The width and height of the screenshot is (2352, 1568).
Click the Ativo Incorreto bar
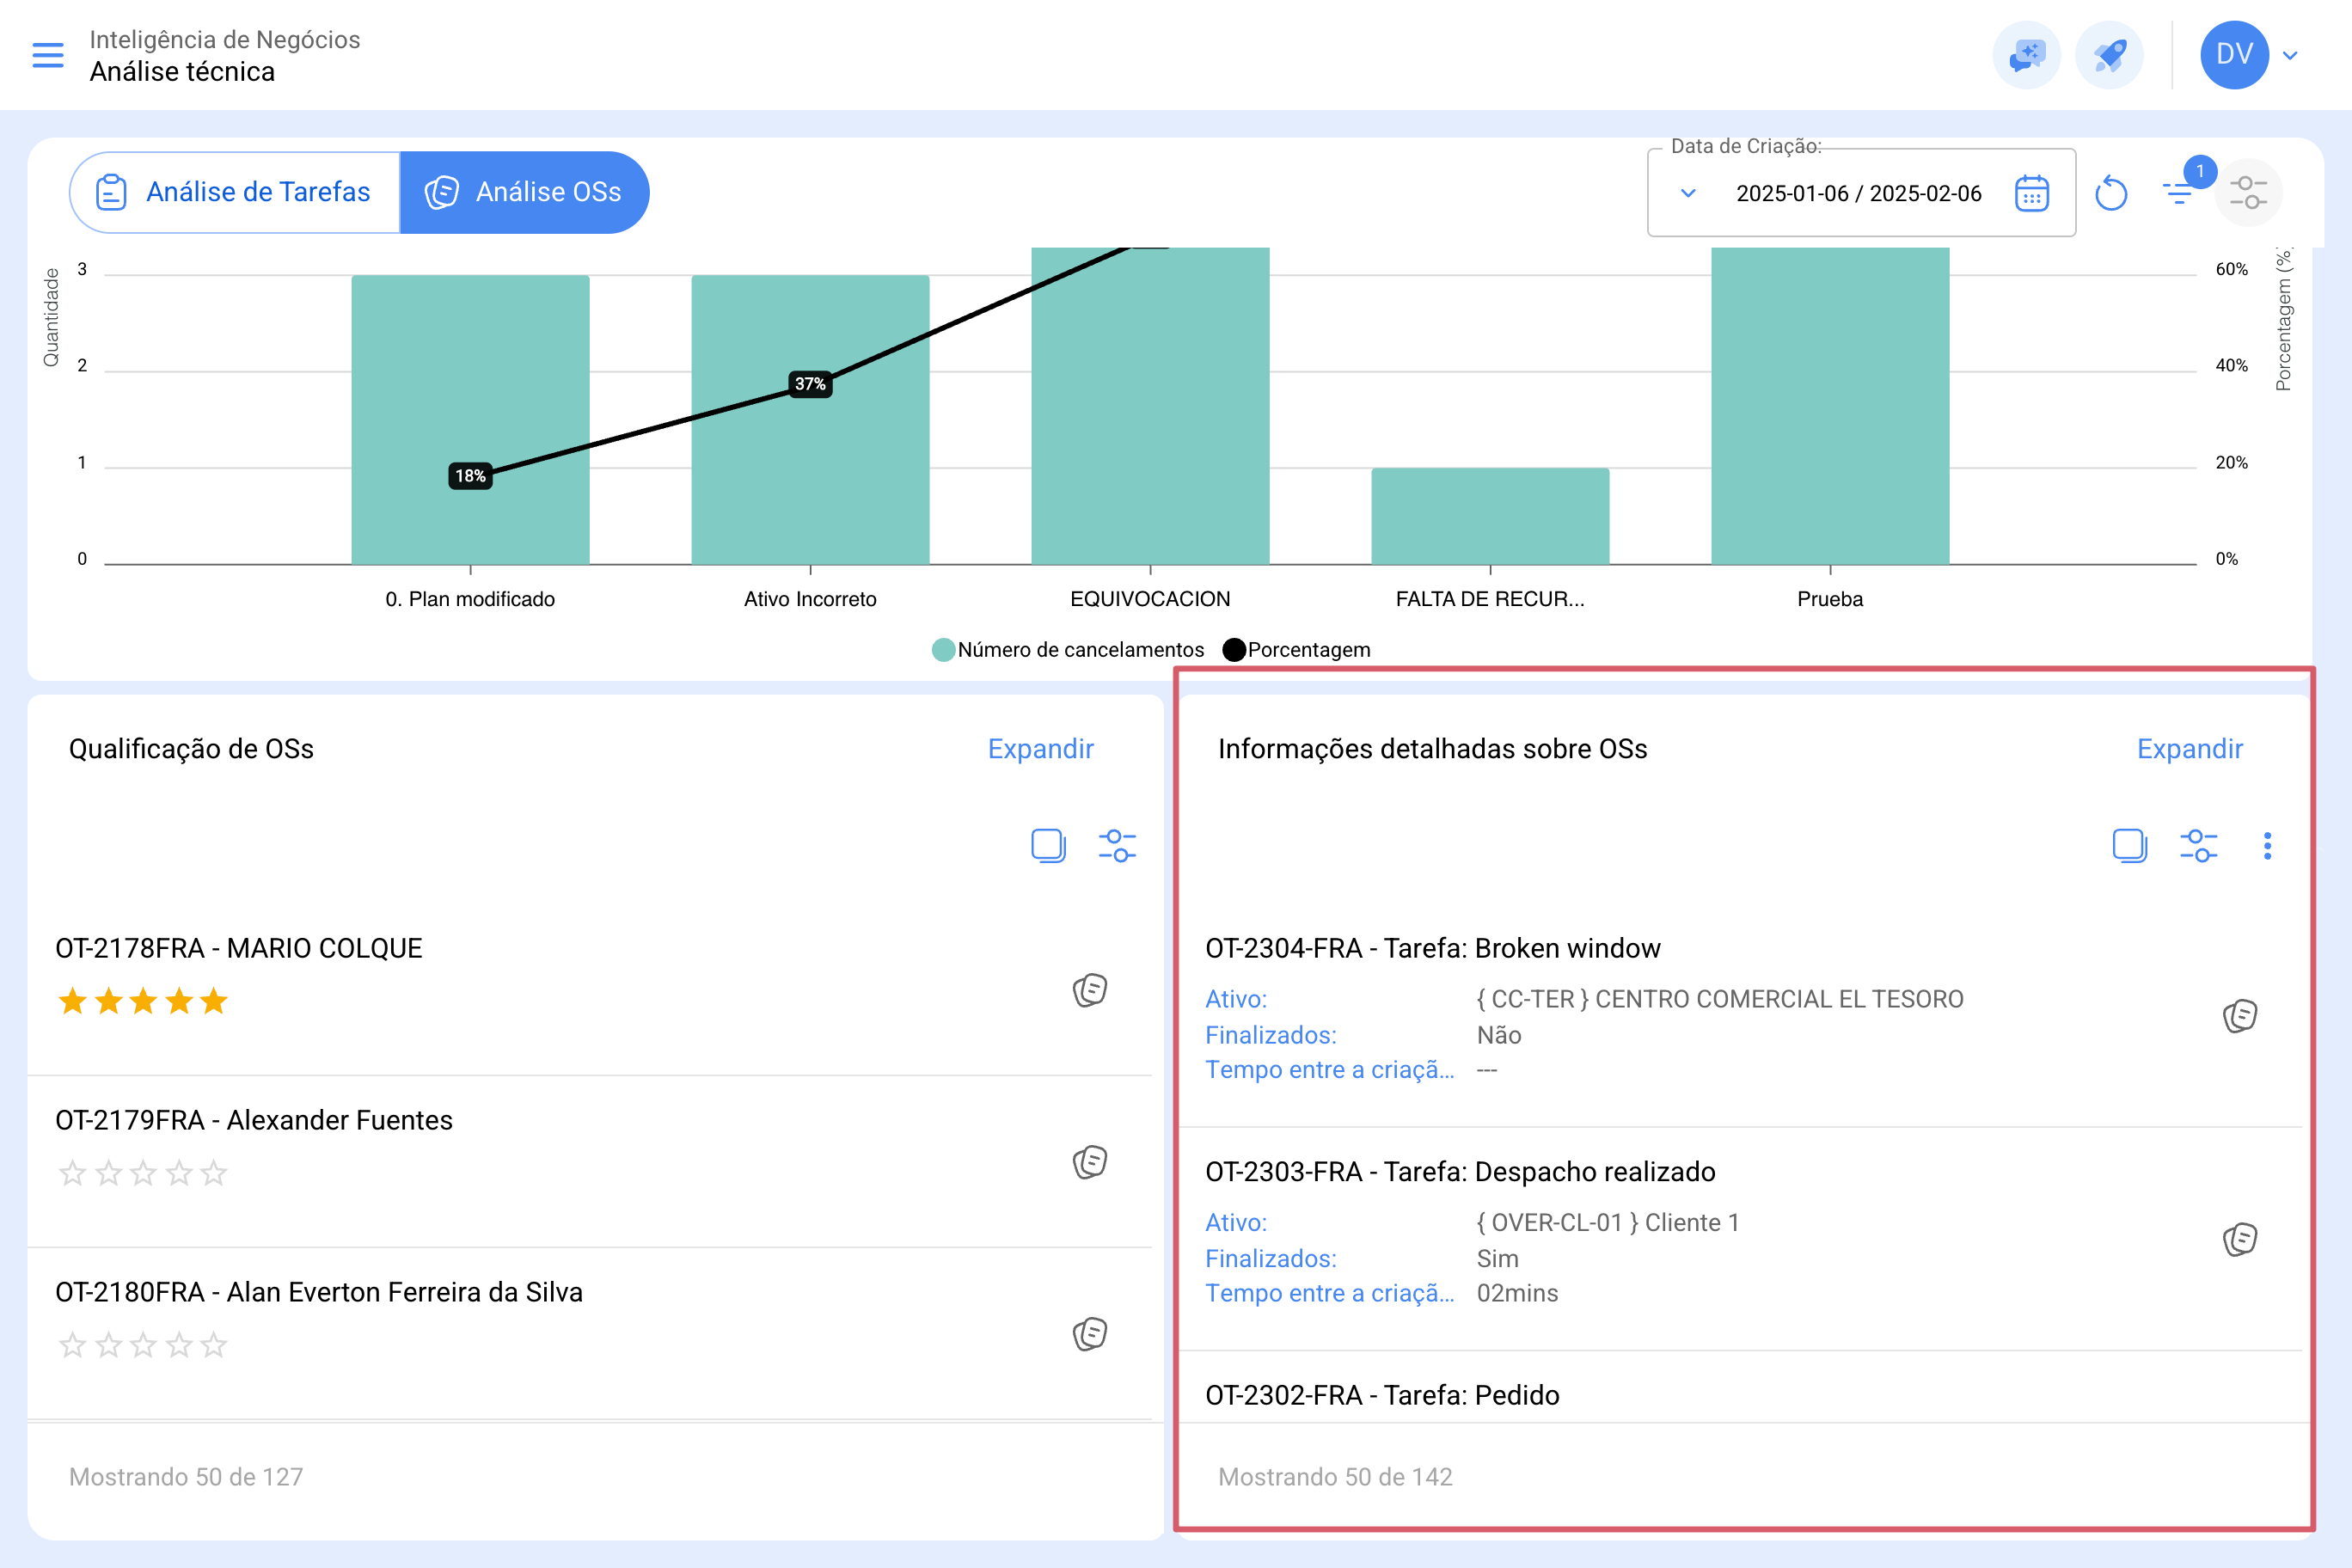pyautogui.click(x=810, y=420)
